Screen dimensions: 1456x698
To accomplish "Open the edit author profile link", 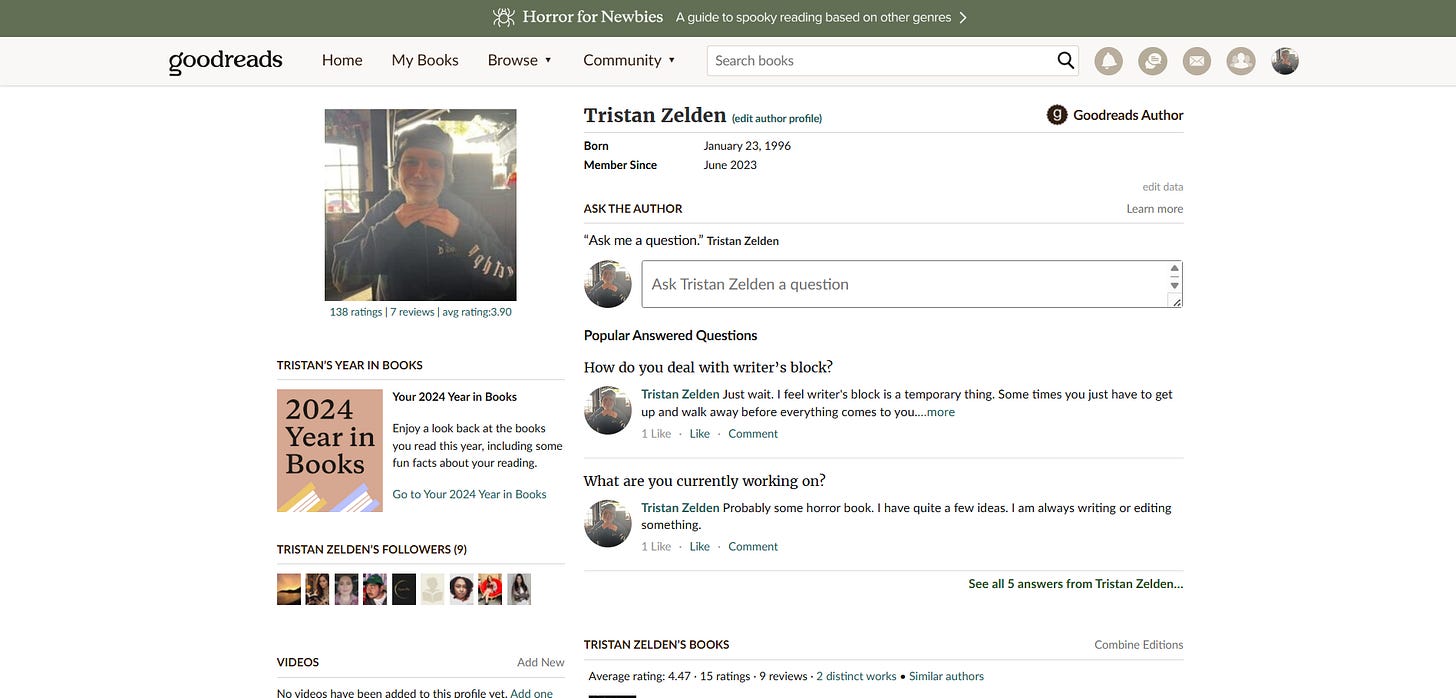I will [775, 118].
